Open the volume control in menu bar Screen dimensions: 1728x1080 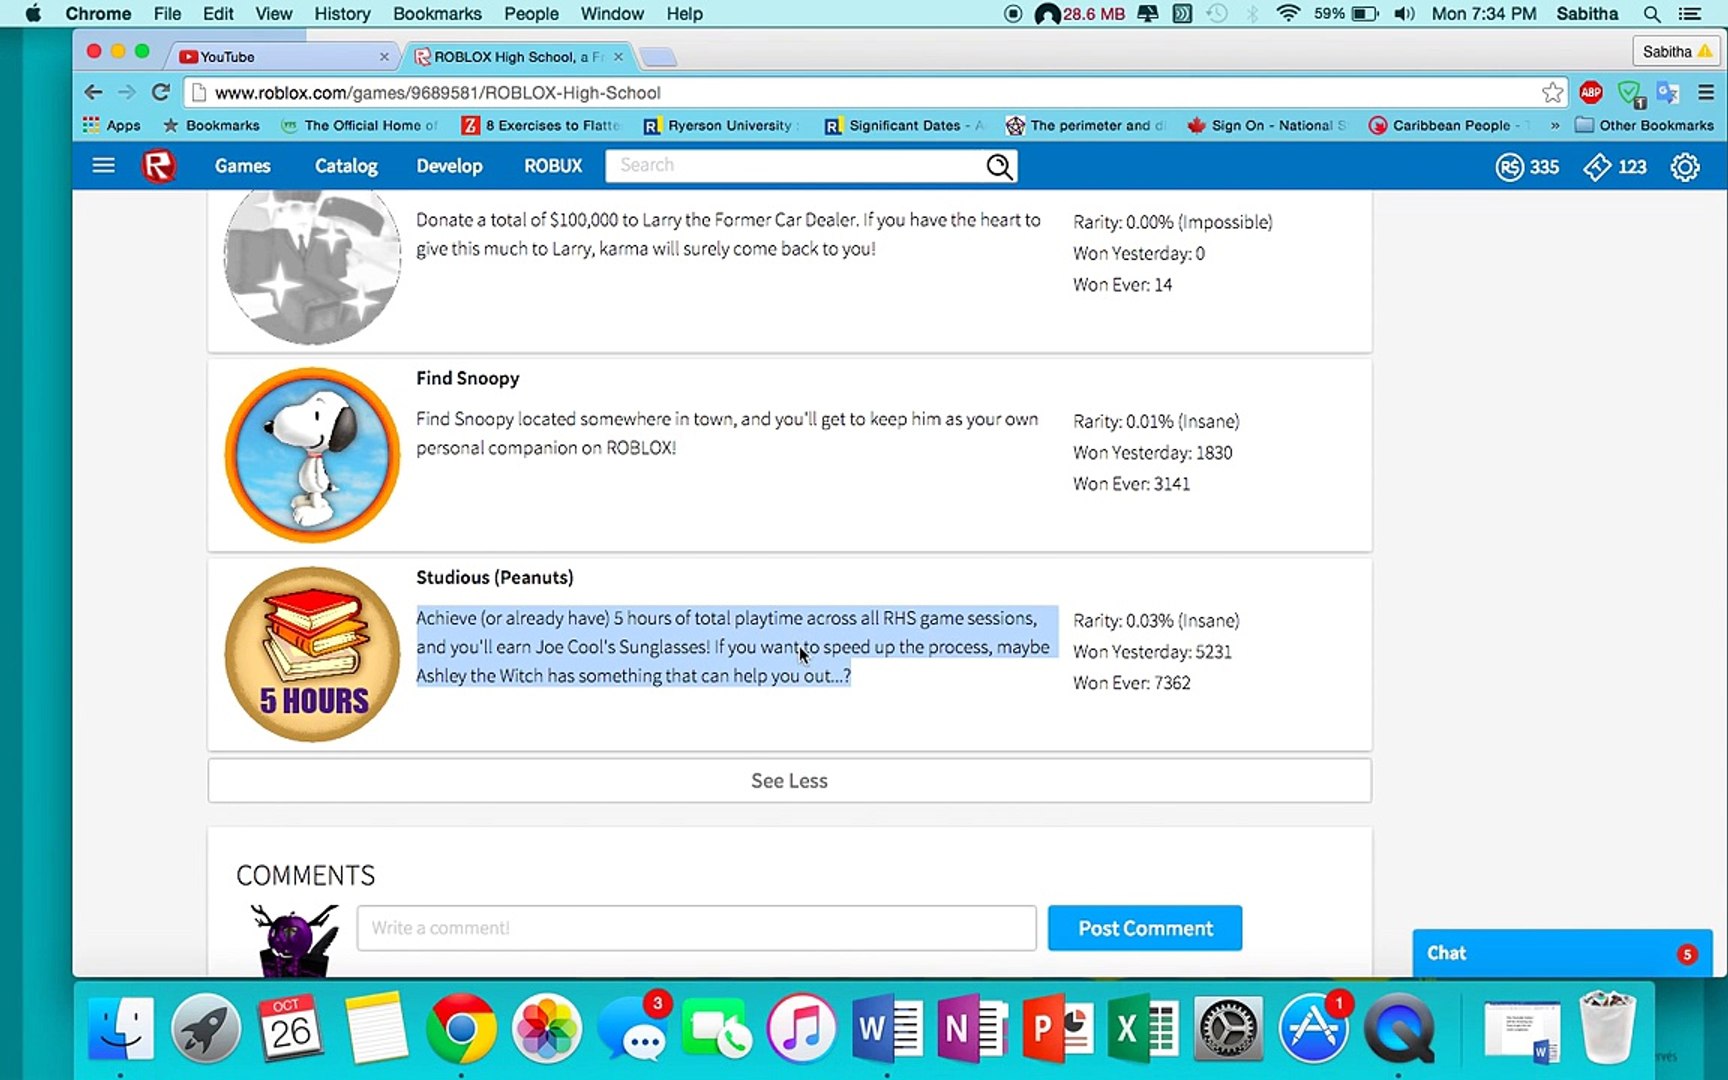[x=1404, y=14]
